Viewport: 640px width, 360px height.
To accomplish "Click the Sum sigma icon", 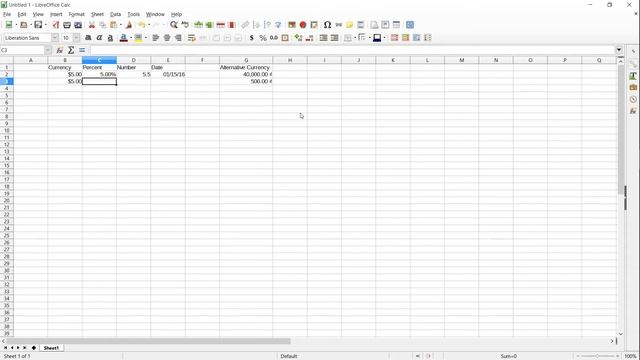I will tap(71, 50).
